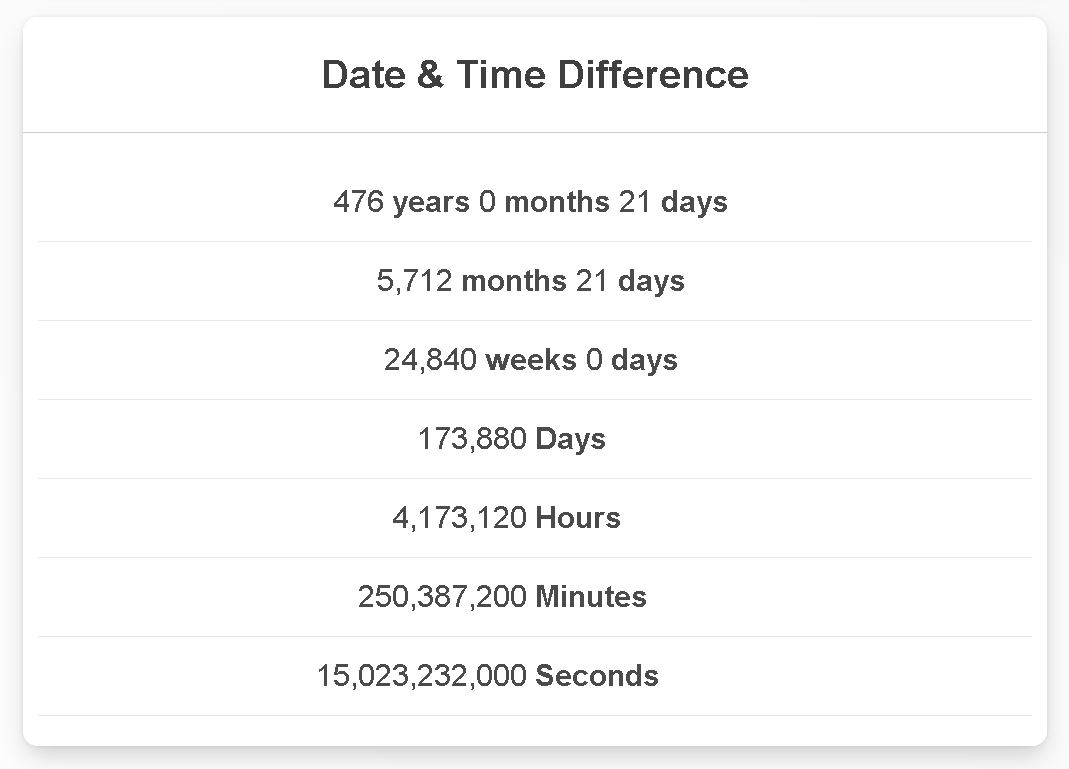Click the bold 'Seconds' label
Viewport: 1069px width, 769px height.
coord(597,676)
